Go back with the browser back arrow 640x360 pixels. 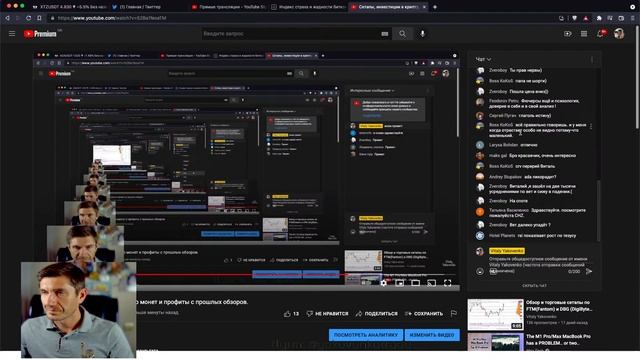pyautogui.click(x=7, y=18)
